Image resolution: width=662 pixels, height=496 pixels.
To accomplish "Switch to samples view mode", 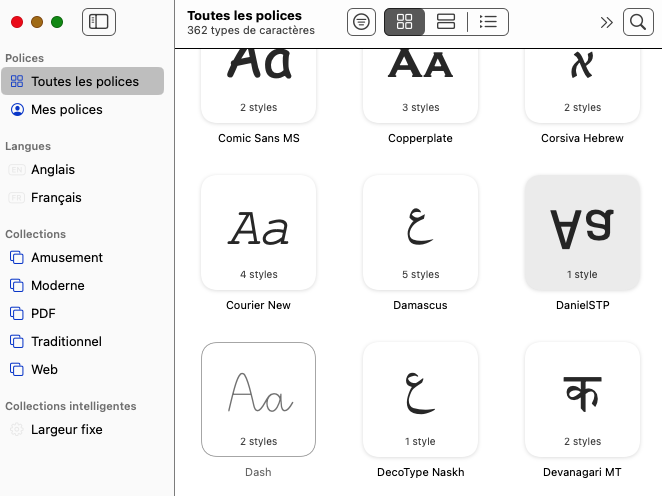I will (446, 22).
